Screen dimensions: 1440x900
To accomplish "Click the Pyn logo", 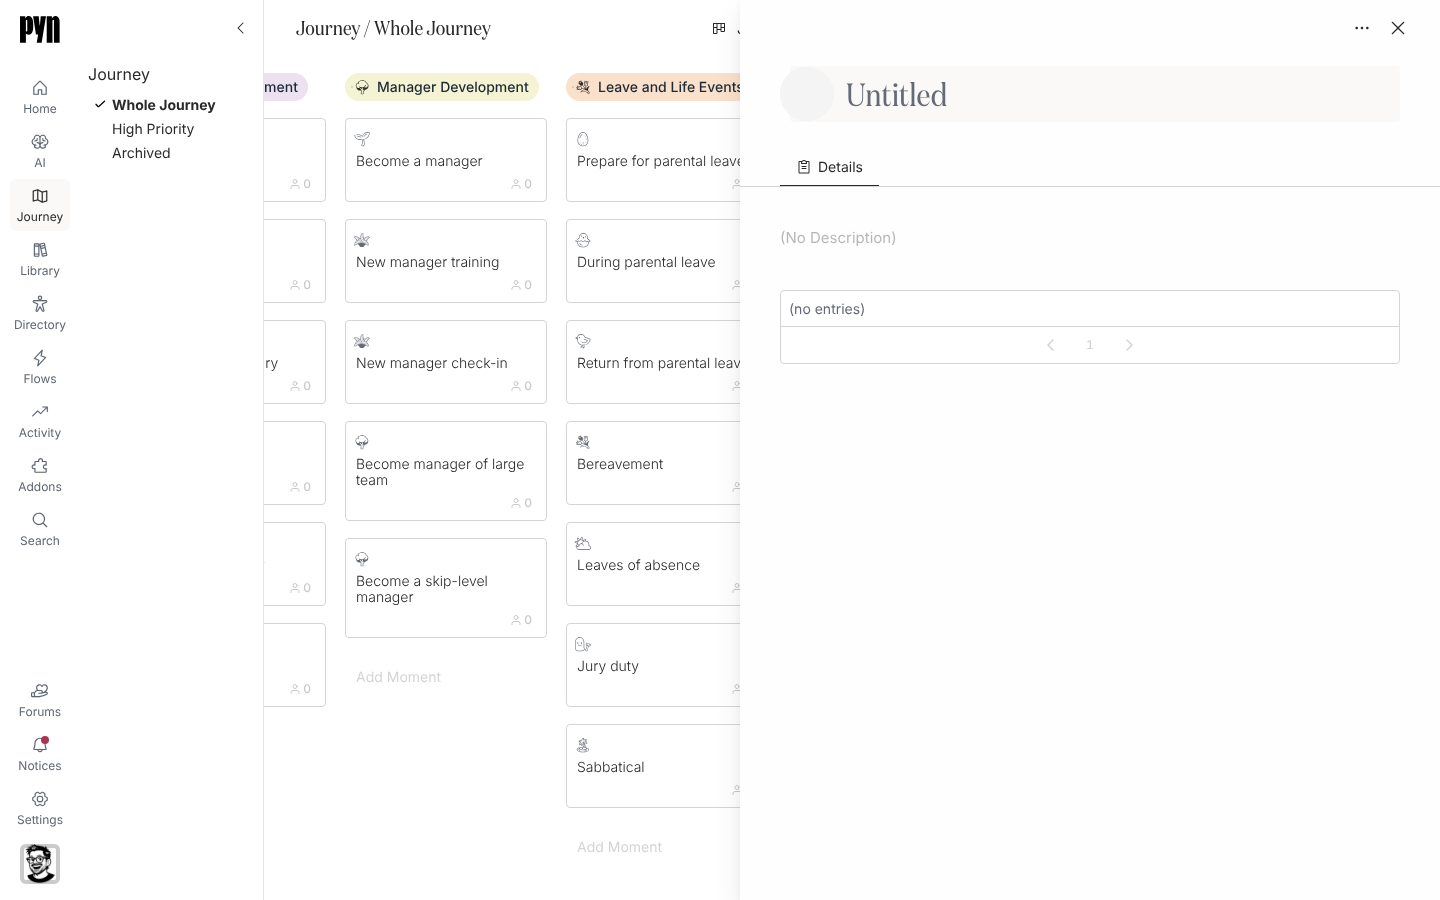I will point(40,29).
